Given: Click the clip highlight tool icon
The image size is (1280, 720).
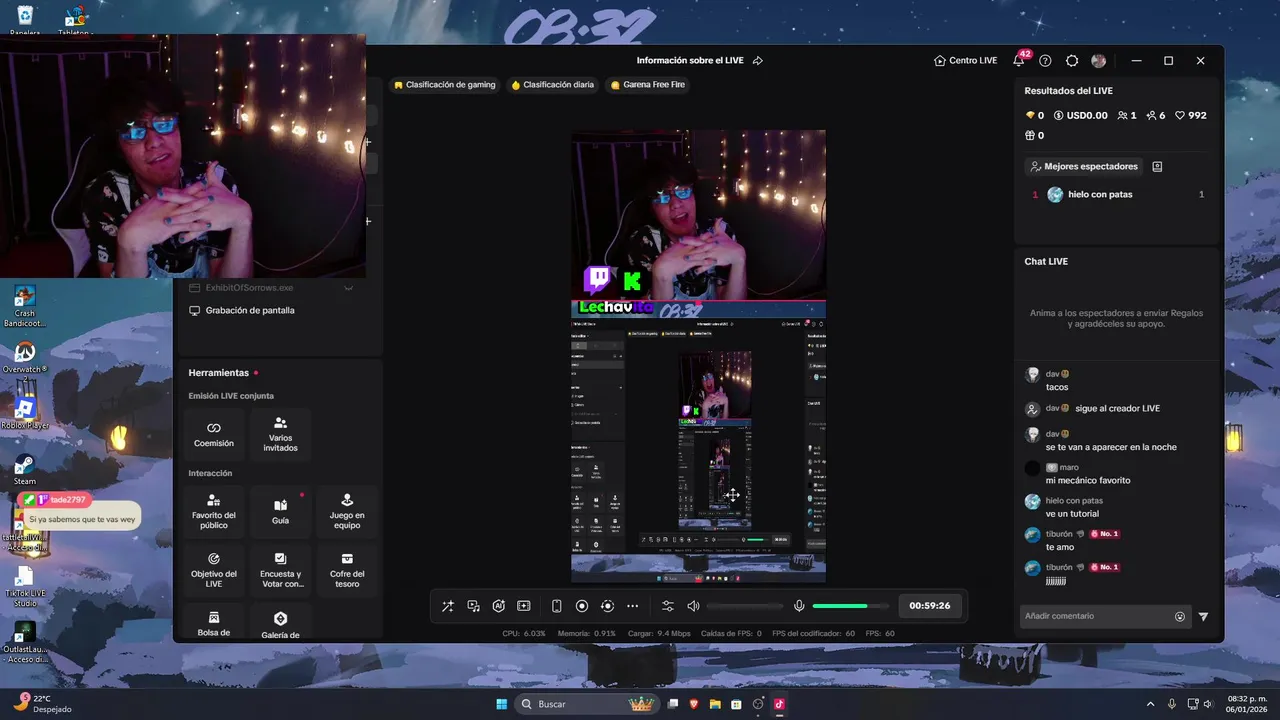Looking at the screenshot, I should pos(523,606).
